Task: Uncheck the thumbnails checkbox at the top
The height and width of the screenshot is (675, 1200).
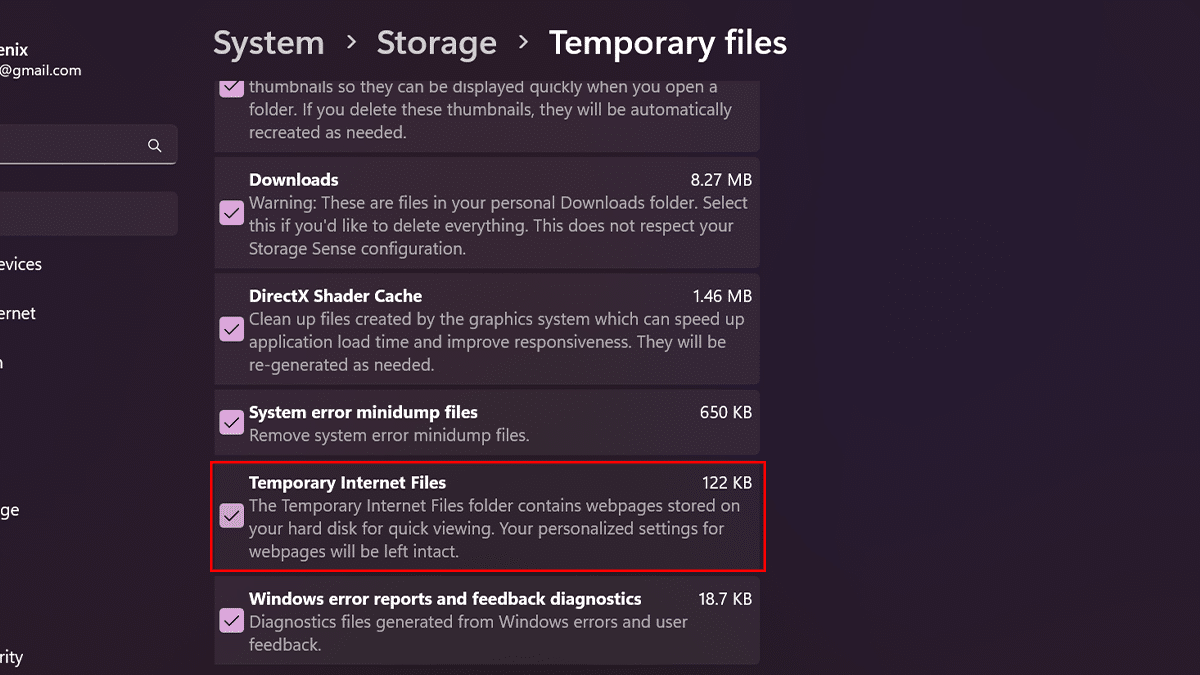Action: pyautogui.click(x=231, y=87)
